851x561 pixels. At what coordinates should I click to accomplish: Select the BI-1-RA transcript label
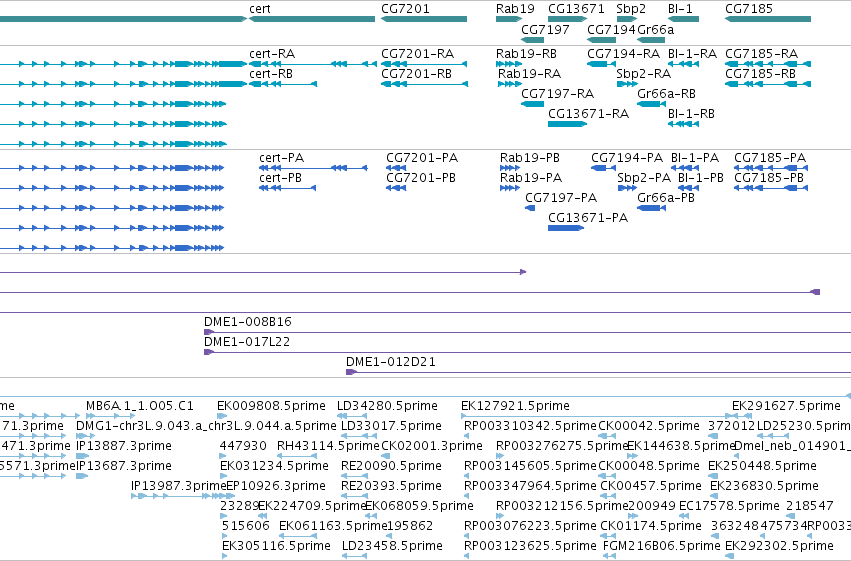point(692,54)
